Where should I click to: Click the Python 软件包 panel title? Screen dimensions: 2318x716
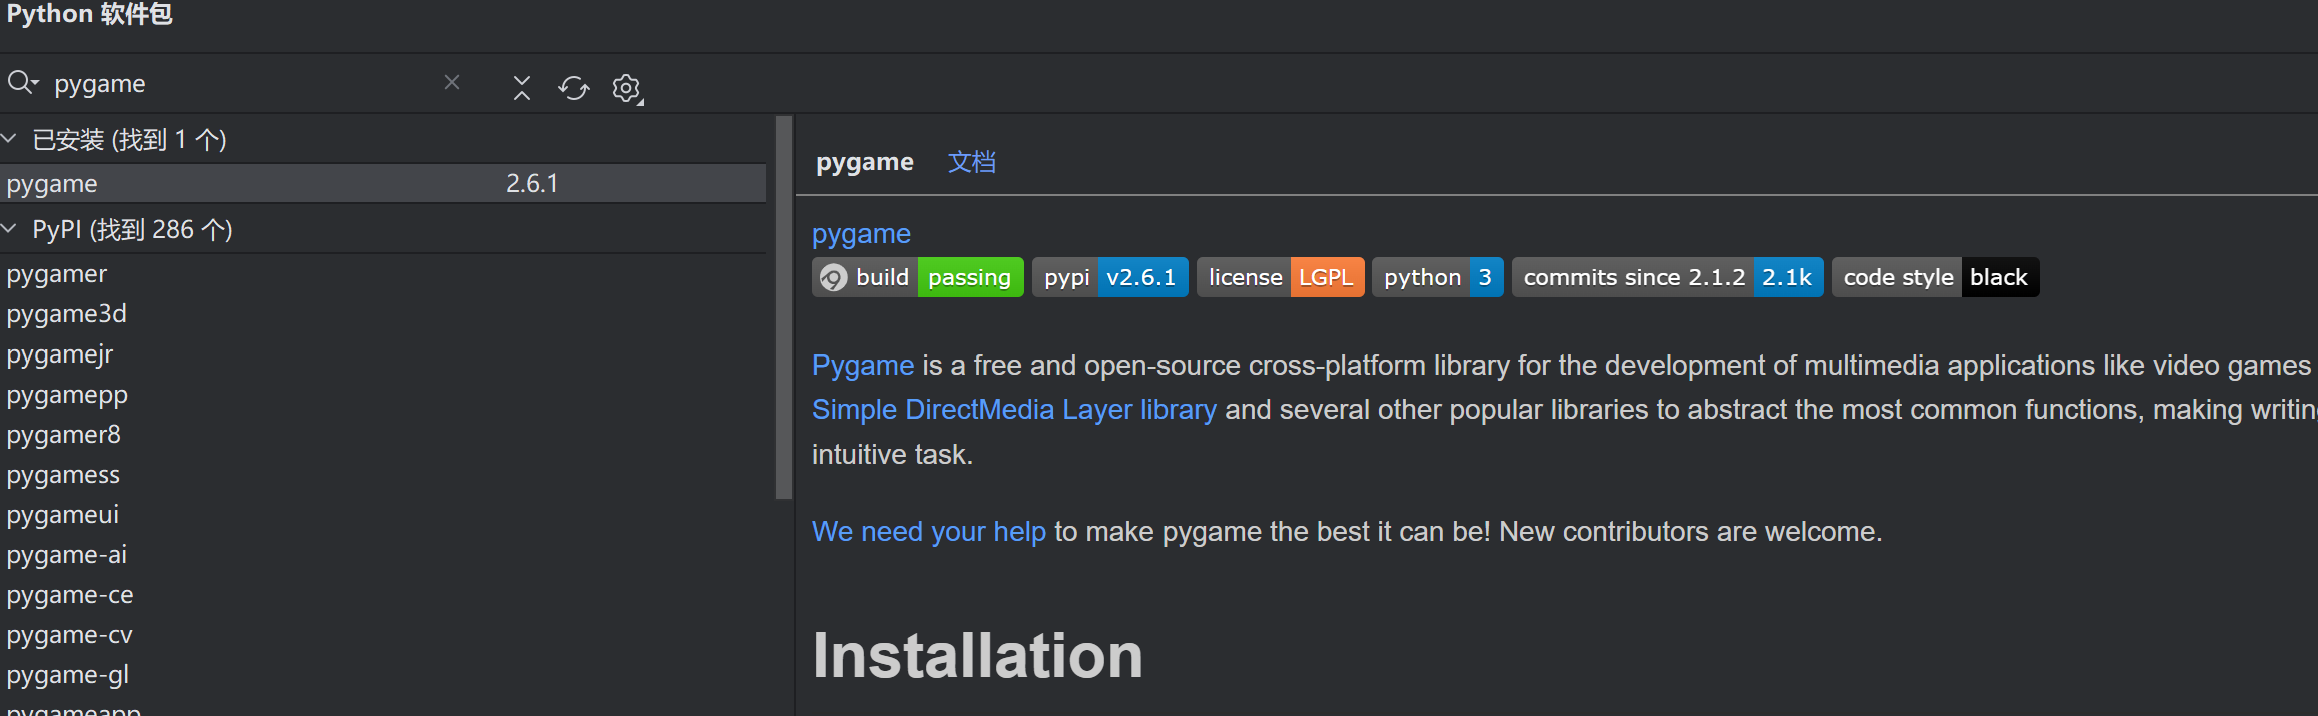click(x=89, y=14)
